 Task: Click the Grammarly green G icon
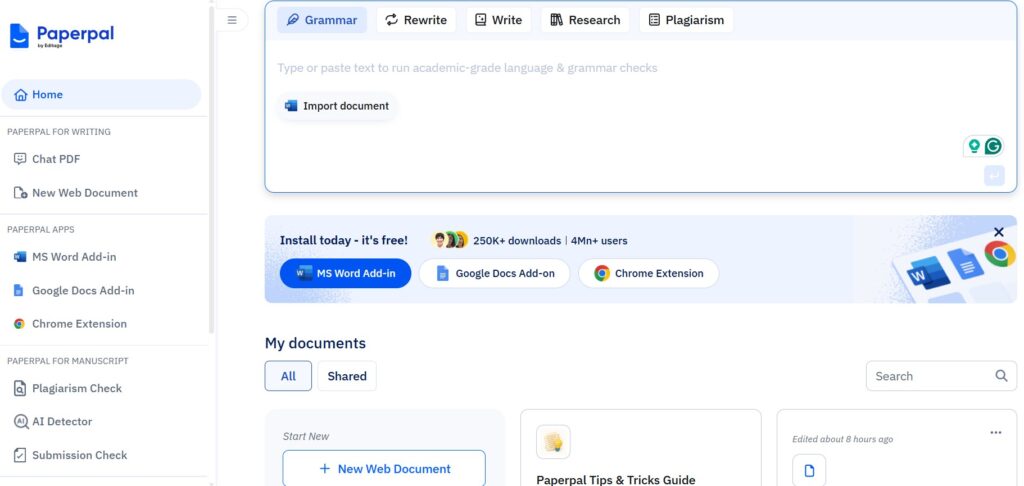993,146
